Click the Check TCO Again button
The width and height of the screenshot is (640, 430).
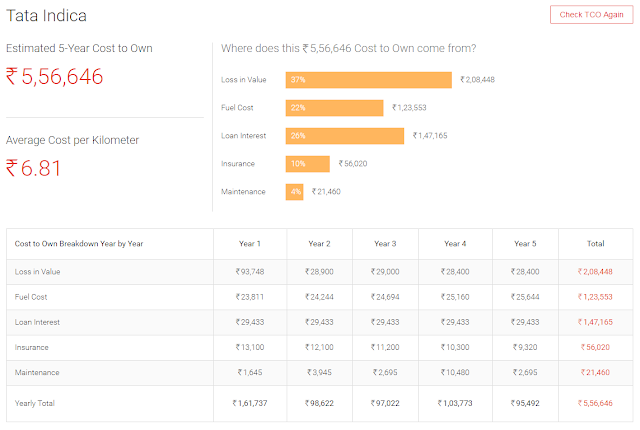click(591, 15)
